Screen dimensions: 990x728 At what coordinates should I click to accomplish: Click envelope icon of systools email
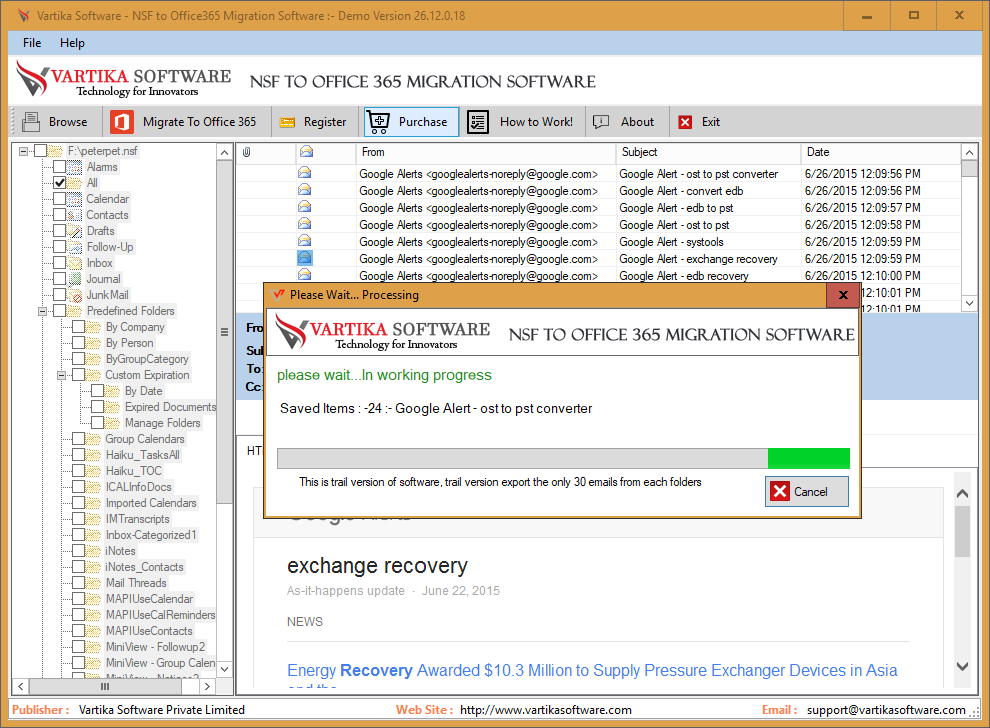pos(304,241)
